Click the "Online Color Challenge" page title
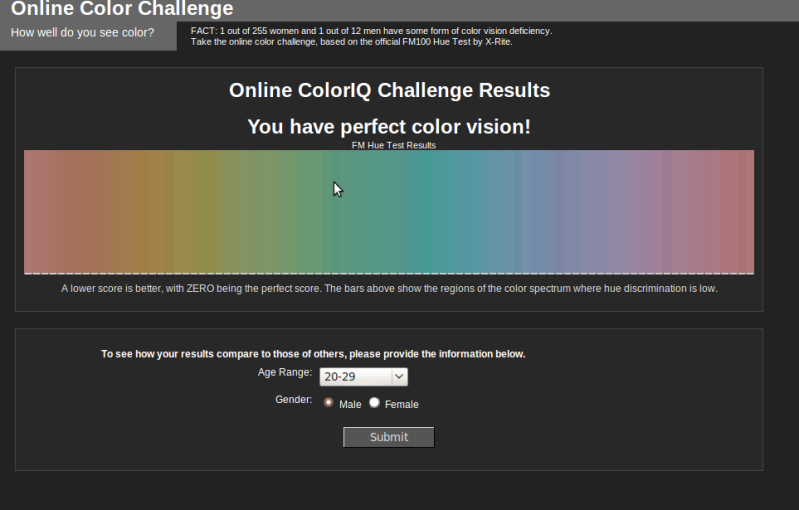Viewport: 799px width, 510px height. [122, 10]
